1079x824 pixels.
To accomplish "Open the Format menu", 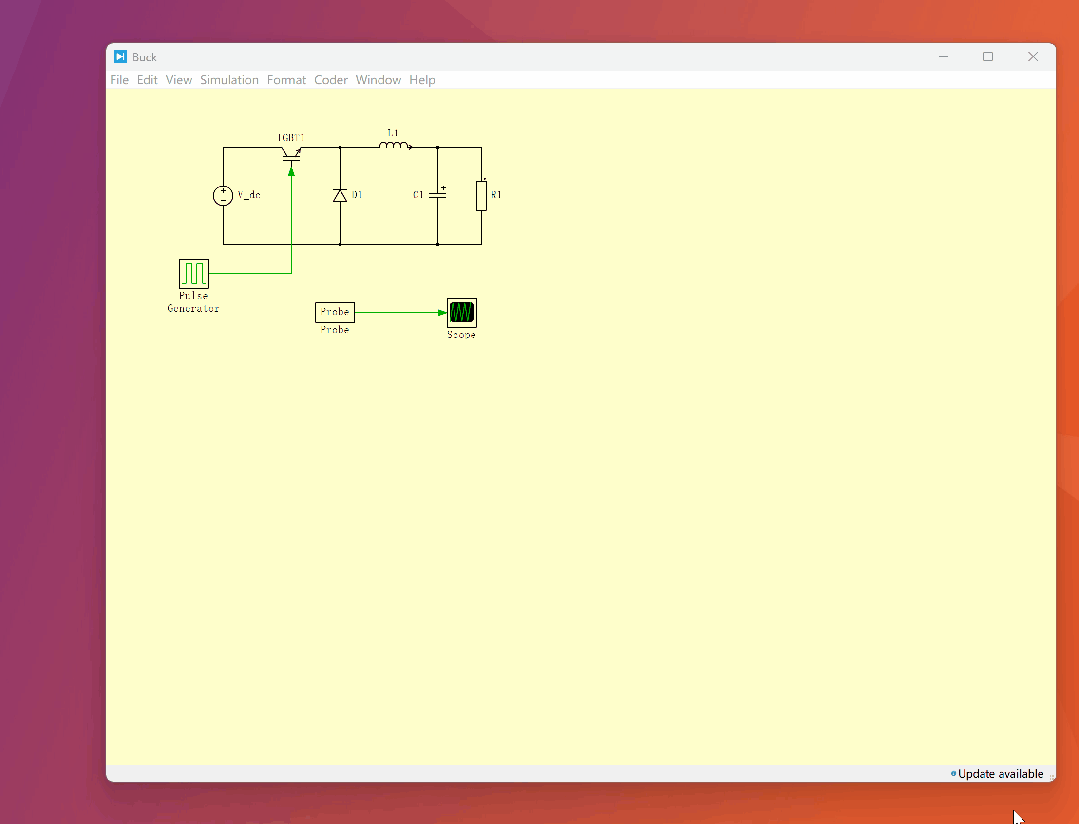I will pos(286,80).
